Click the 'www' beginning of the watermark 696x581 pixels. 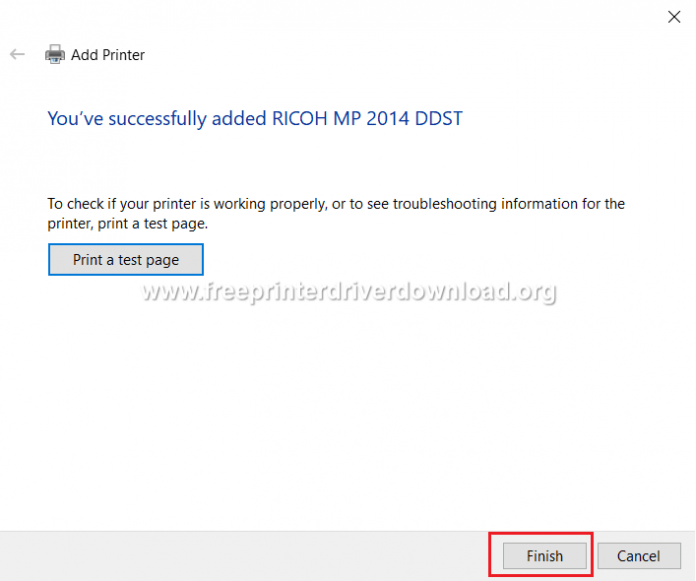167,292
